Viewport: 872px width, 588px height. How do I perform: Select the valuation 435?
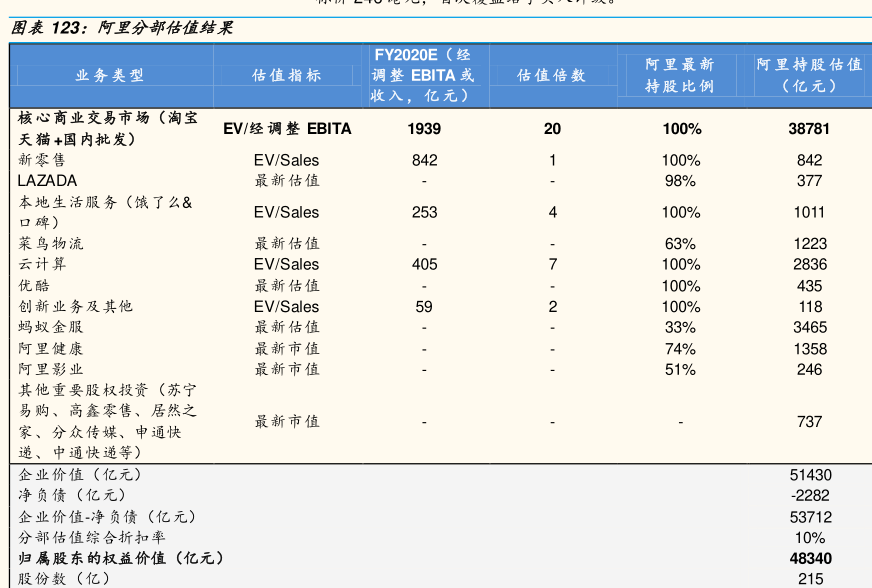coord(809,286)
